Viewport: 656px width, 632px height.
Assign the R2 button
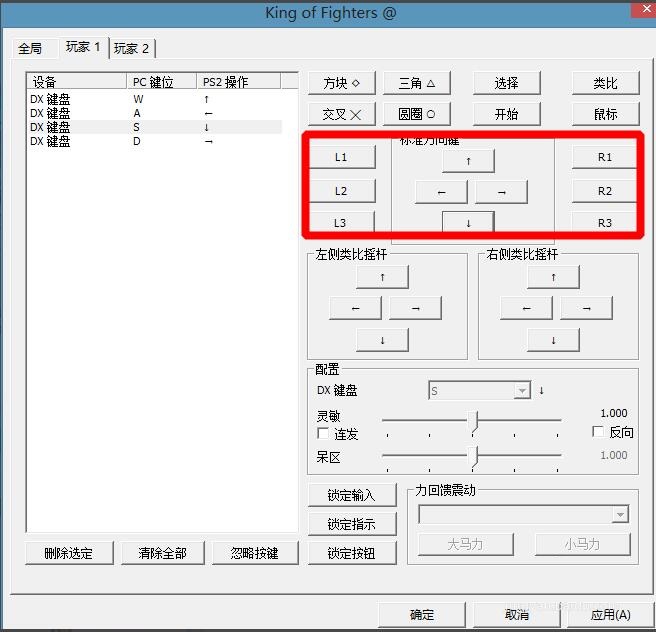pyautogui.click(x=605, y=191)
